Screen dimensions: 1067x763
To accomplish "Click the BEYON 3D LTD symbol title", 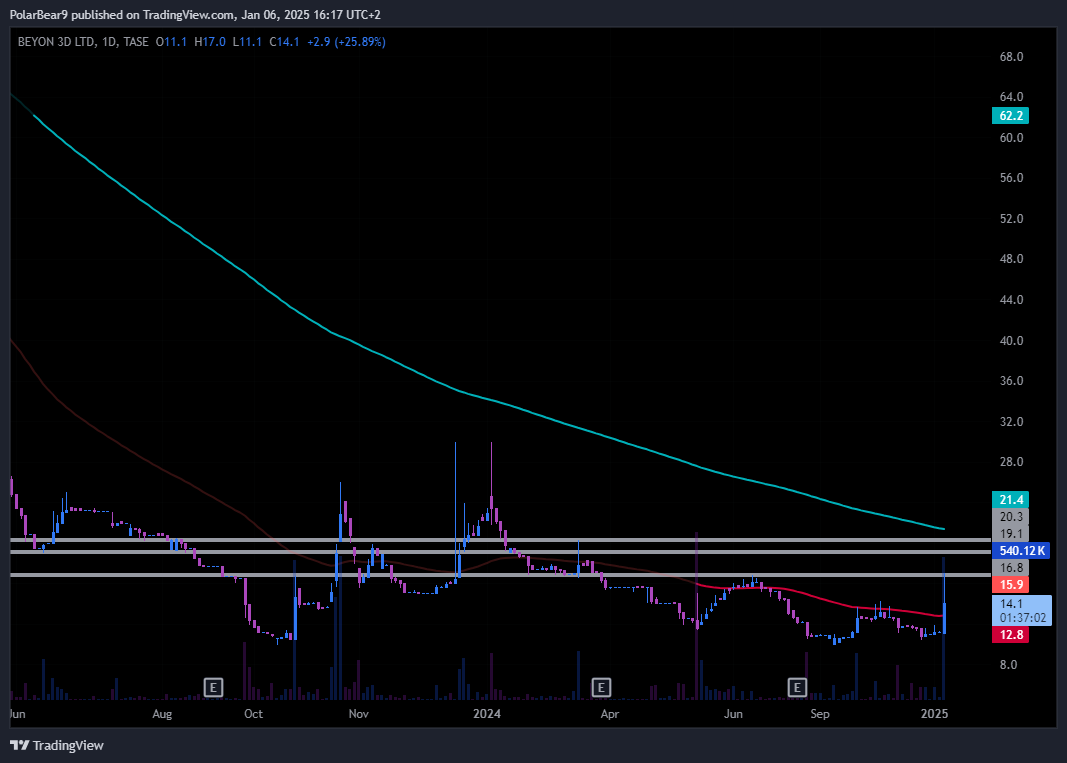I will pos(57,42).
